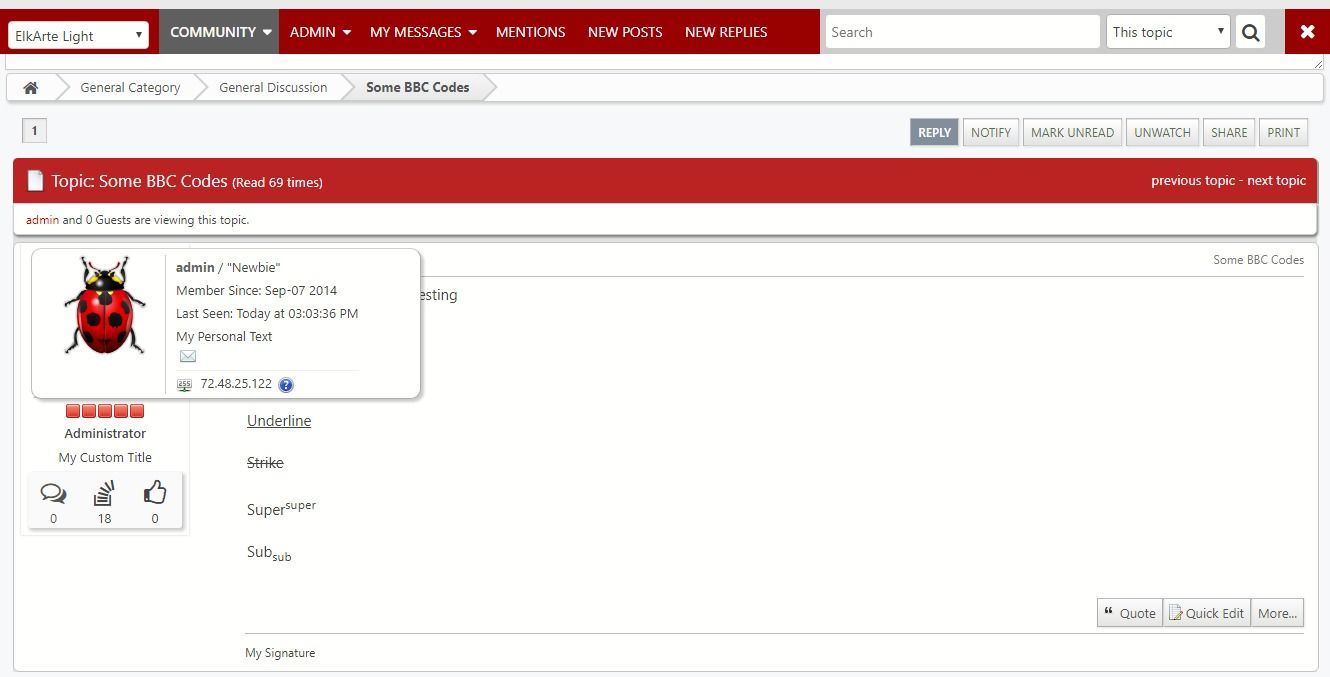Viewport: 1330px width, 677px height.
Task: Click the Notify button
Action: [991, 132]
